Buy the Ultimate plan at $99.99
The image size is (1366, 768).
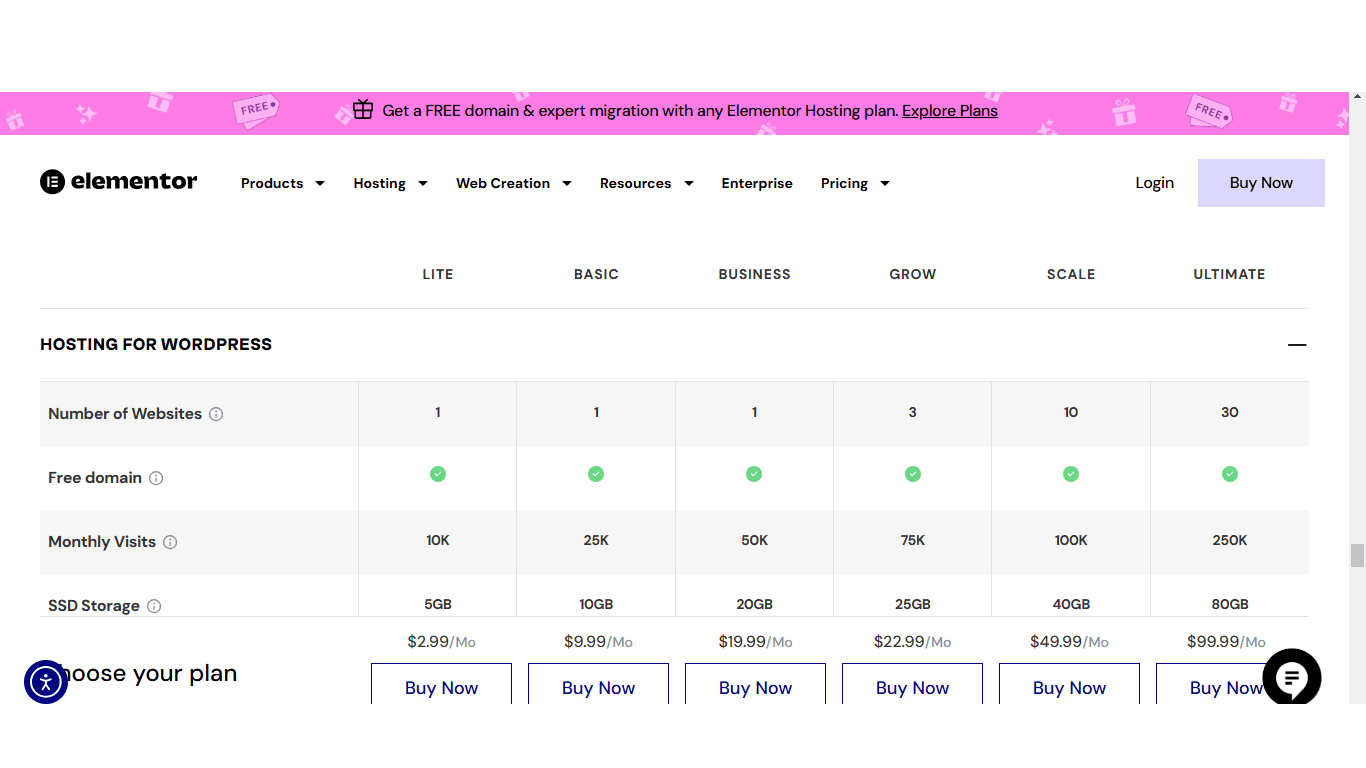[x=1226, y=684]
